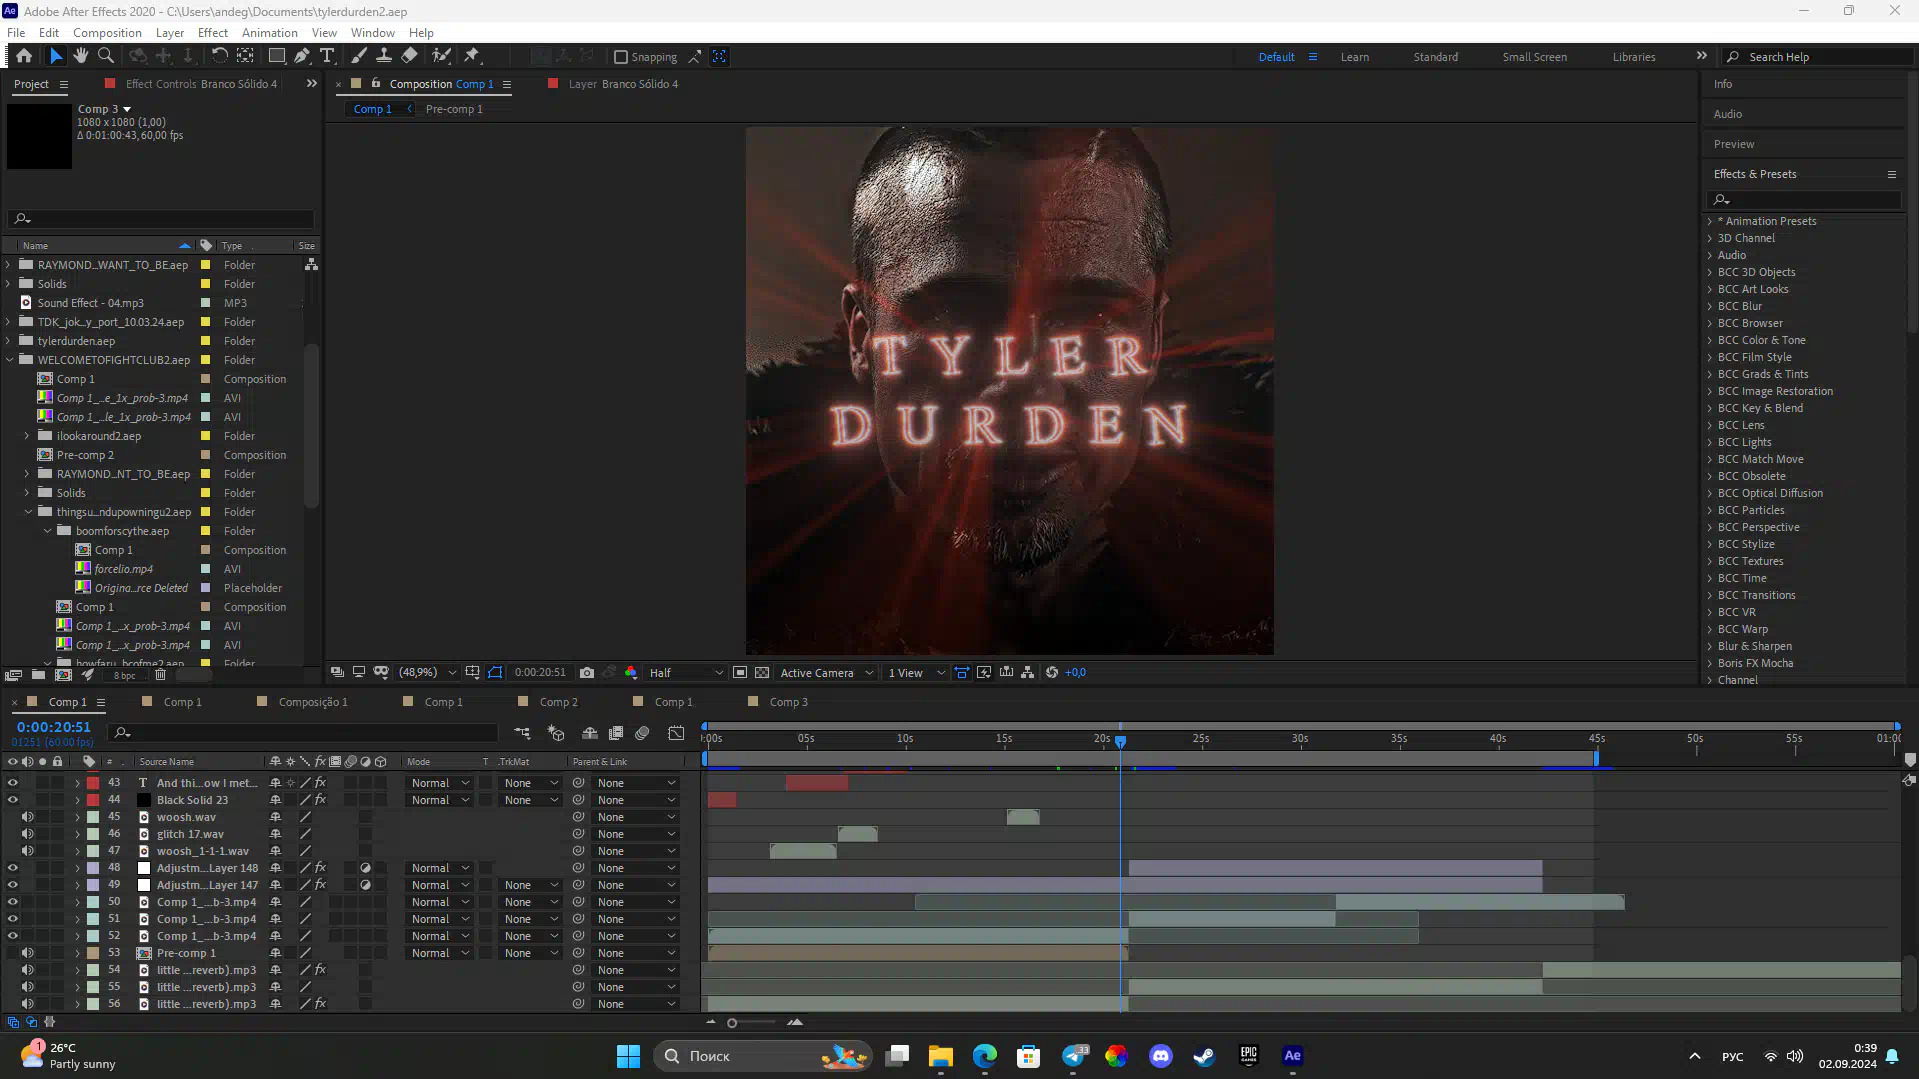Hide Adjustment Layer 148 visibility eye

click(x=13, y=868)
